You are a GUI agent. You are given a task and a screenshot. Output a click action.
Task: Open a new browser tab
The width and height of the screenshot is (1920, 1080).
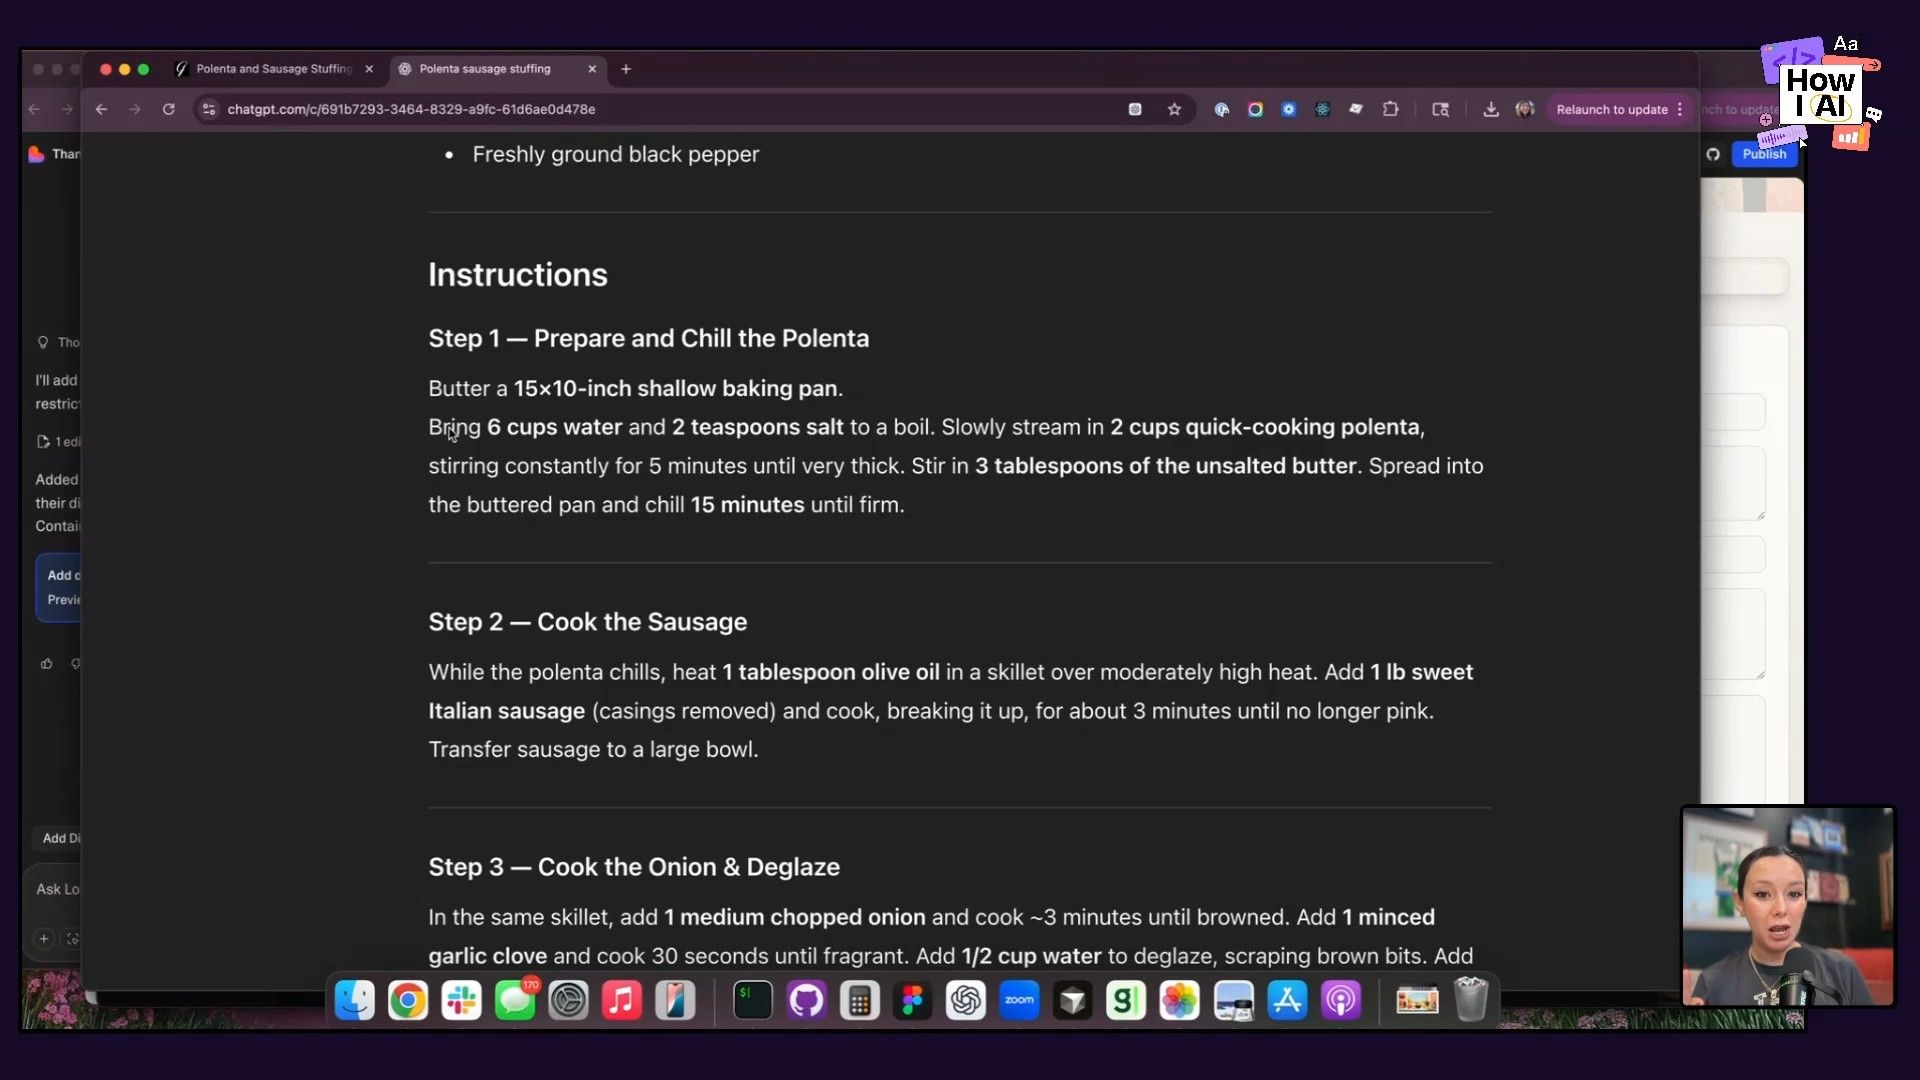coord(626,69)
